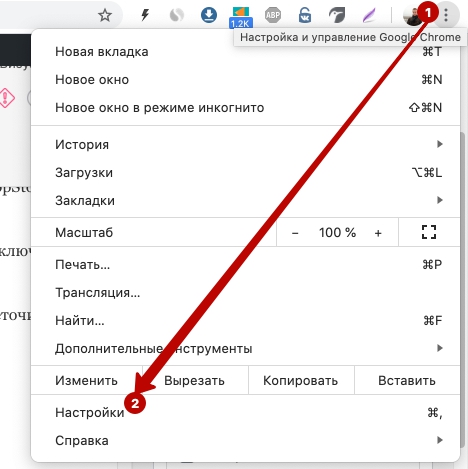Viewport: 468px width, 469px height.
Task: Toggle fullscreen mode from the zoom row
Action: (429, 232)
